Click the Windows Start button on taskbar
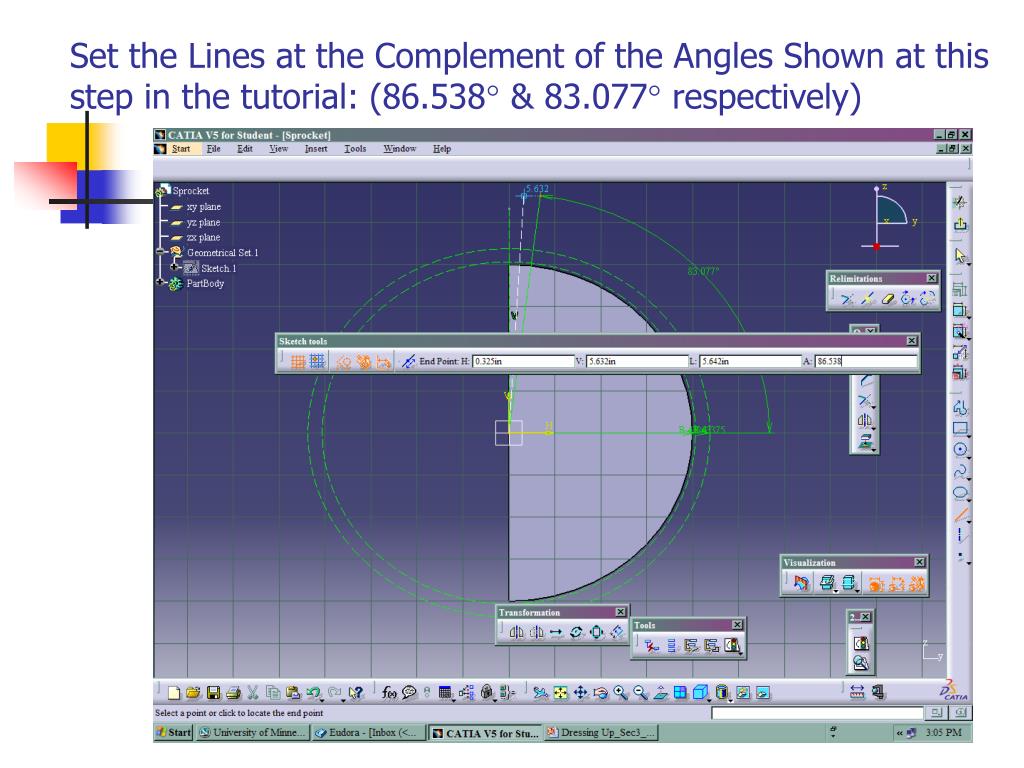1024x768 pixels. coord(174,733)
